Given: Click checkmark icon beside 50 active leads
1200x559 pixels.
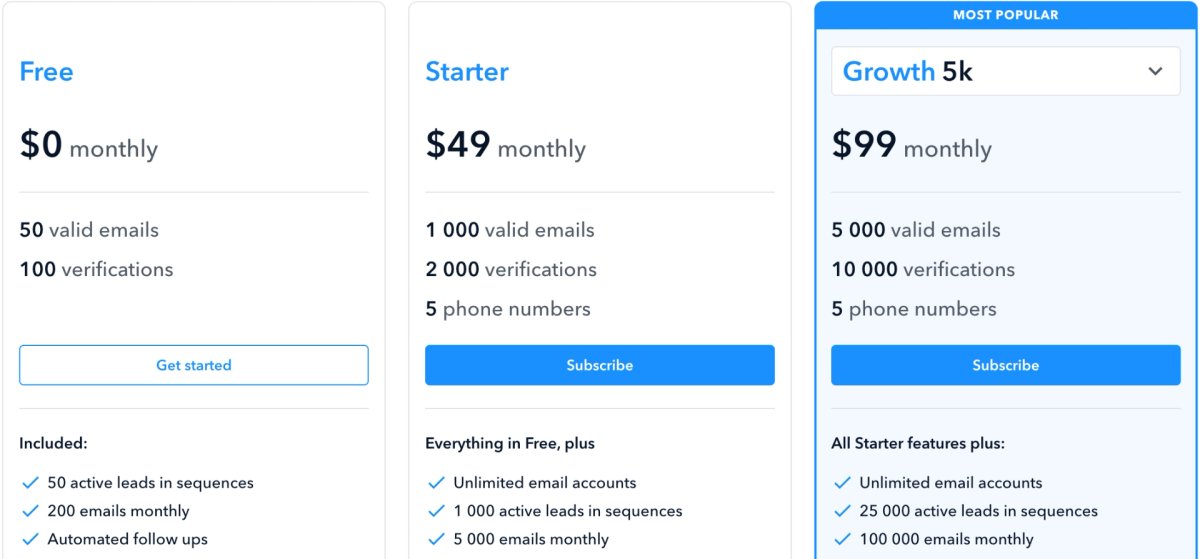Looking at the screenshot, I should 30,483.
